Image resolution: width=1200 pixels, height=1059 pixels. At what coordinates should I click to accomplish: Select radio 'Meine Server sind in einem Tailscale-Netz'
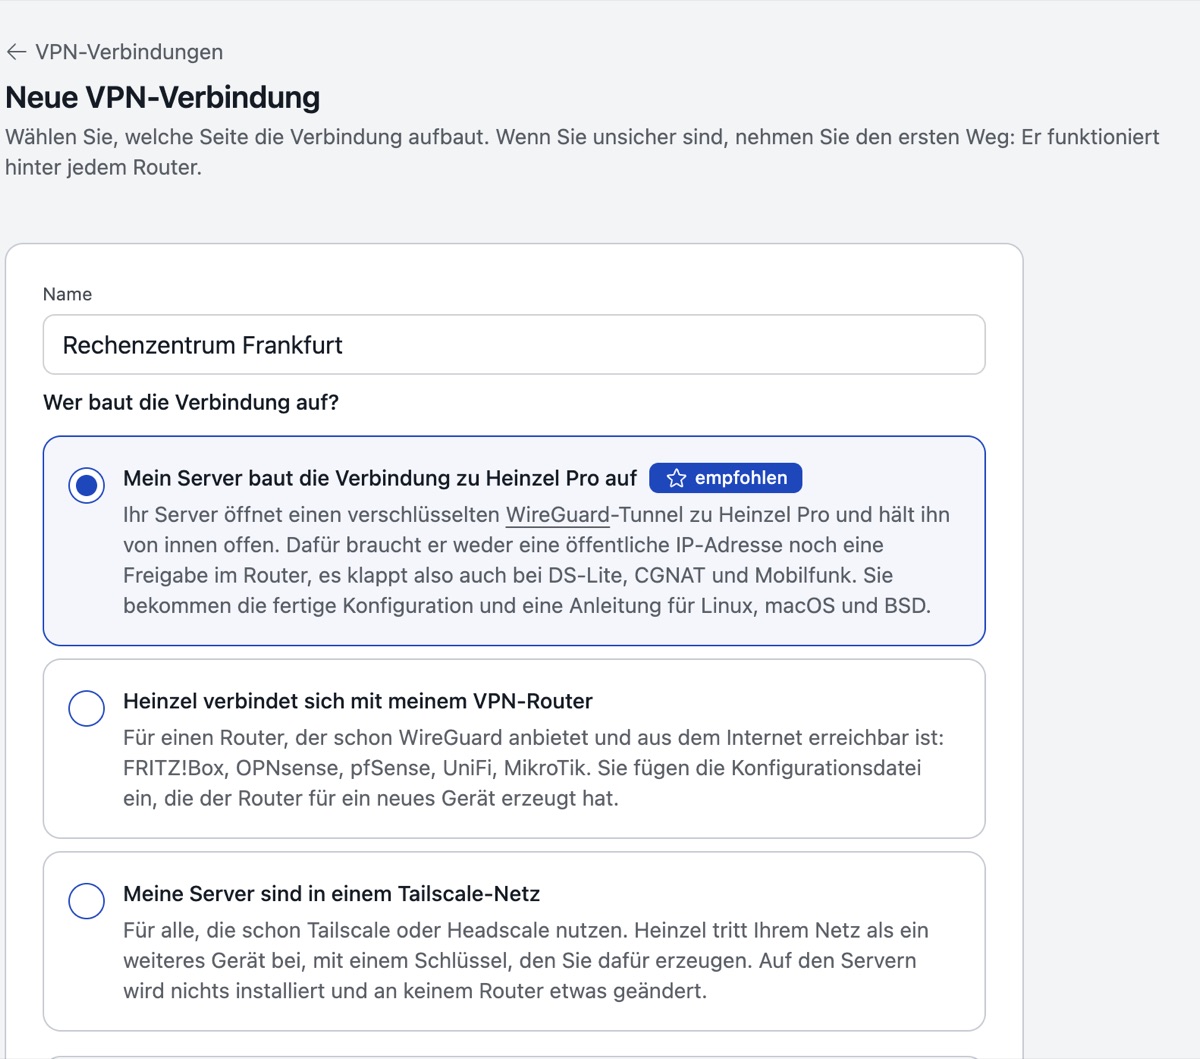pyautogui.click(x=87, y=900)
